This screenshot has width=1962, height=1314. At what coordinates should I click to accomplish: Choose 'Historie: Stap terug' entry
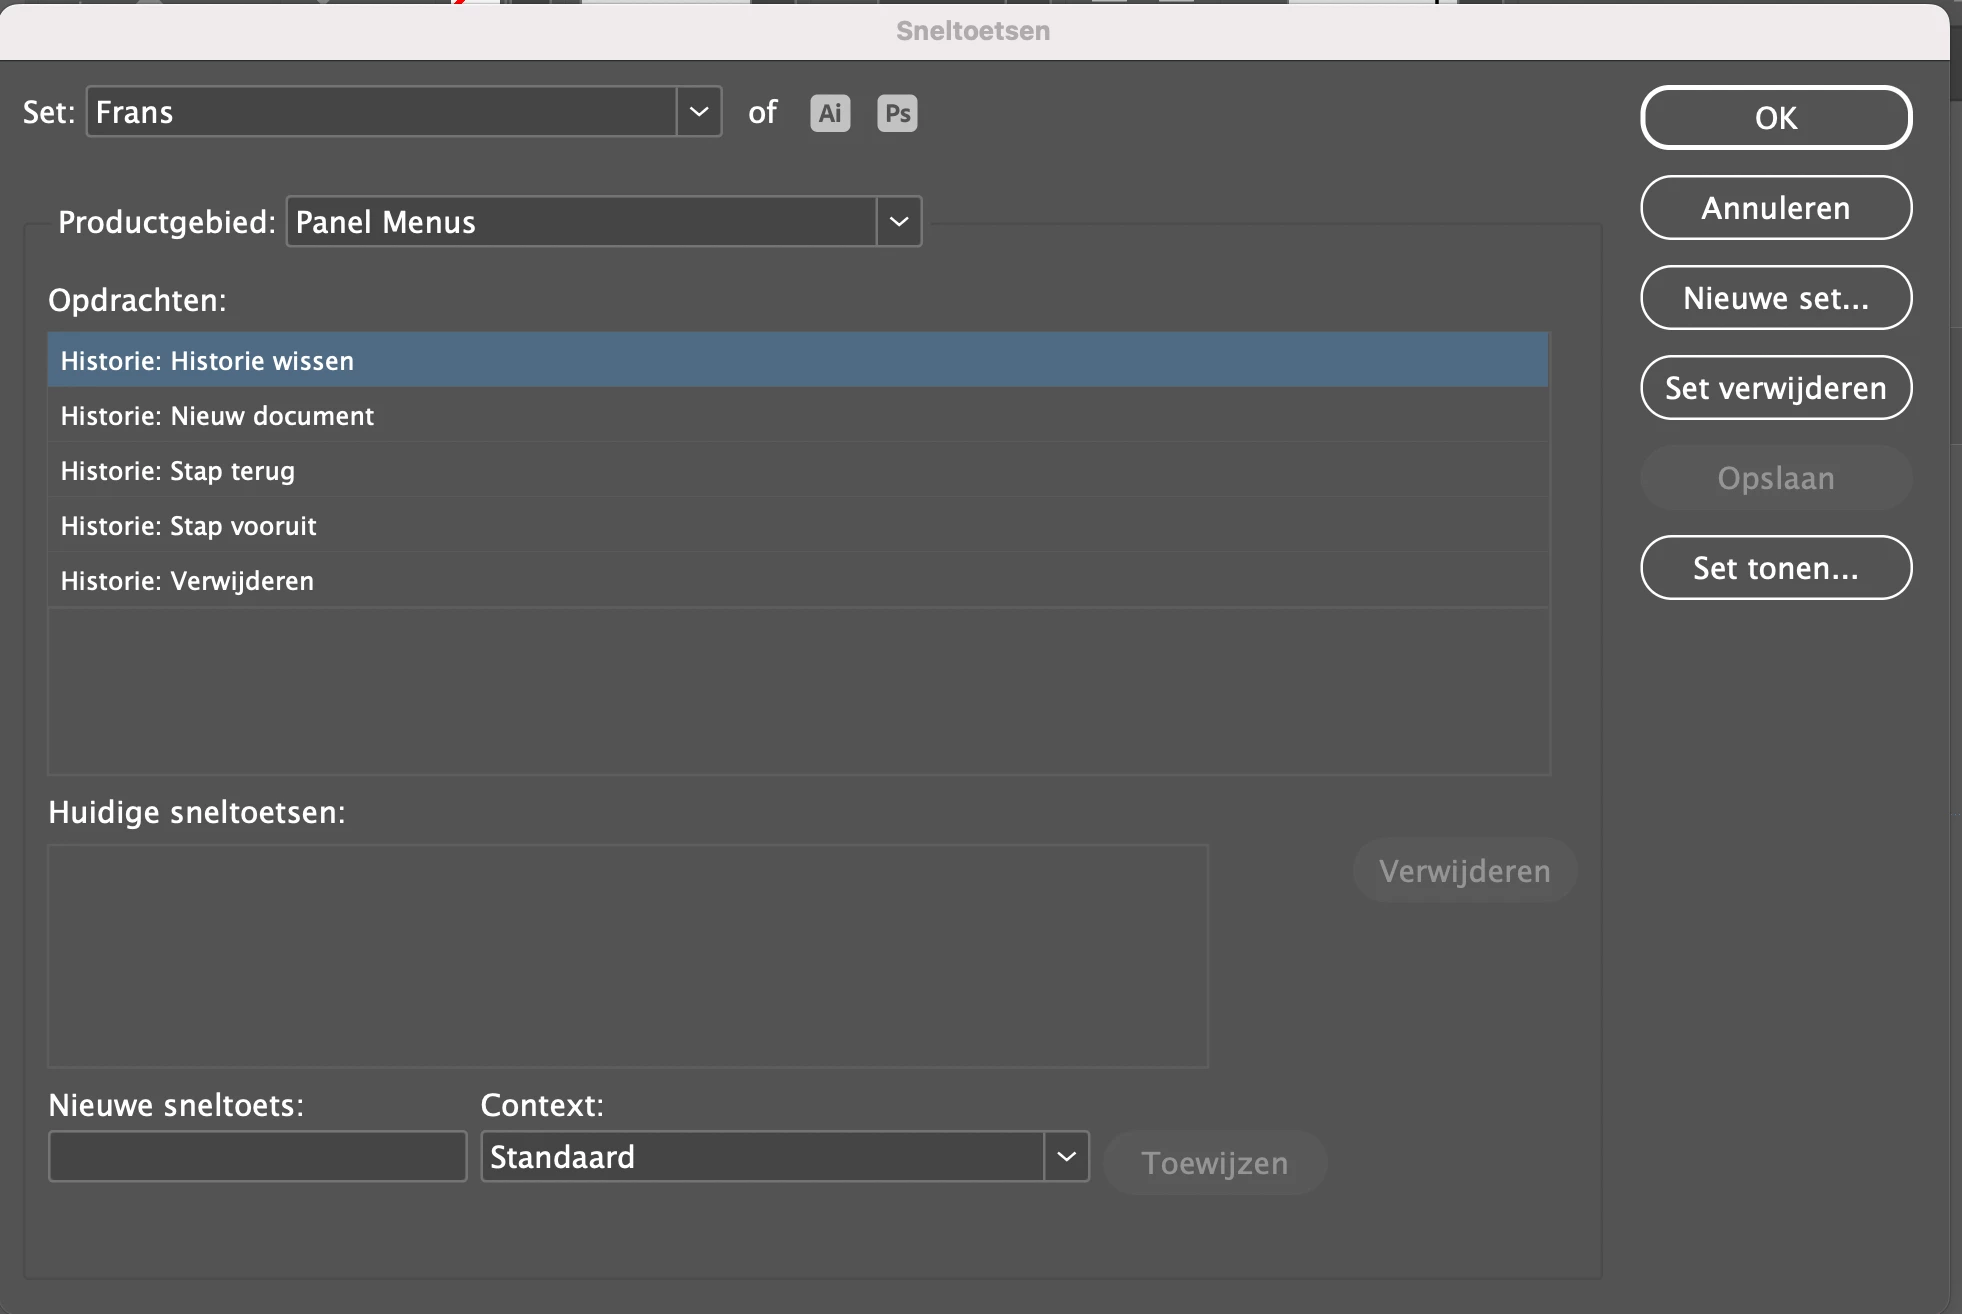click(178, 471)
